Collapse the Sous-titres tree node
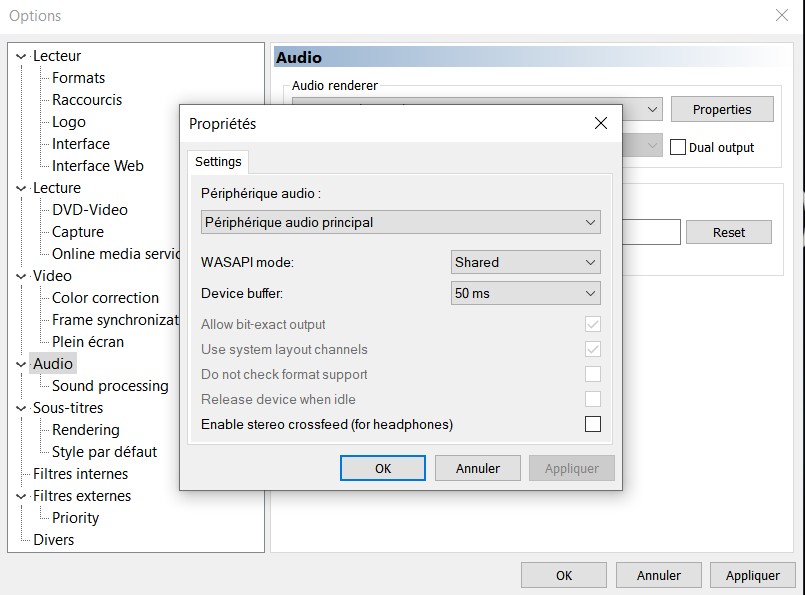The image size is (805, 595). pyautogui.click(x=21, y=408)
